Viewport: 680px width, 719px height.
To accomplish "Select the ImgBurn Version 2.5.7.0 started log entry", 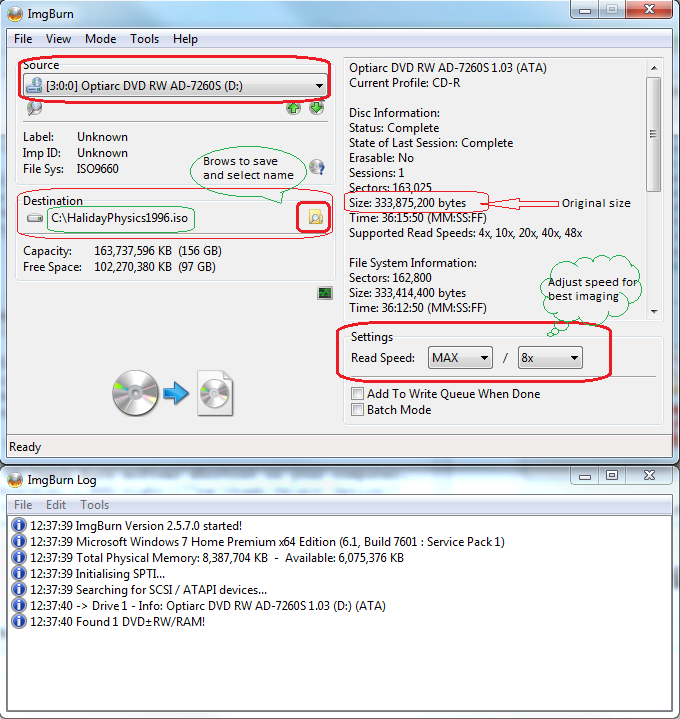I will (136, 525).
